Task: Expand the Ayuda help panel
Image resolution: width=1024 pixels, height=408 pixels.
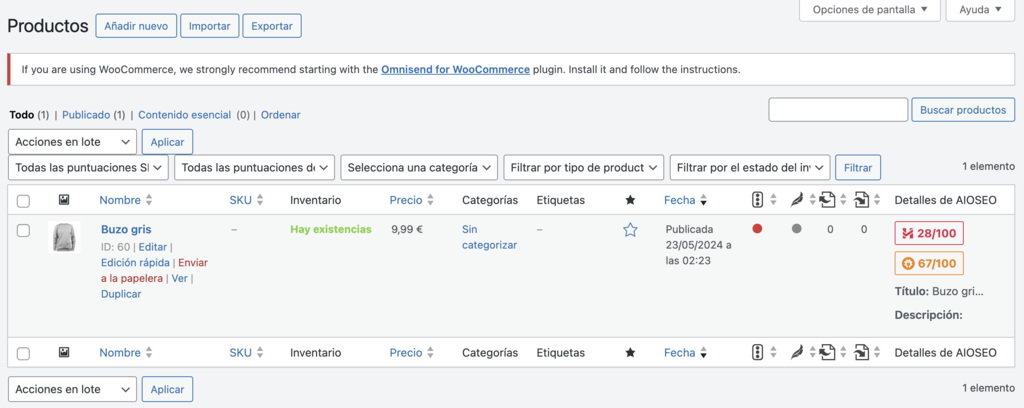Action: (x=980, y=10)
